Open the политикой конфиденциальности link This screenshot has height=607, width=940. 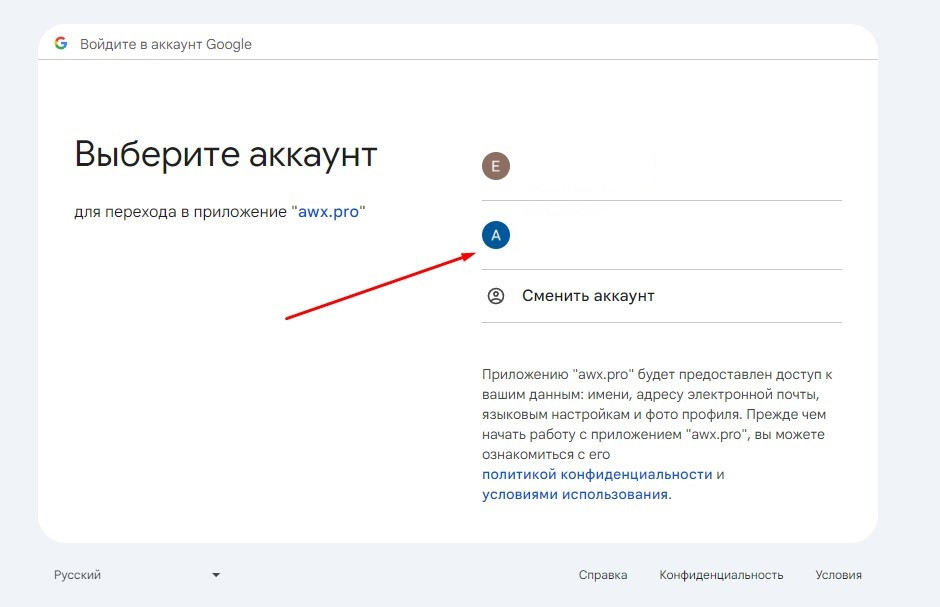pyautogui.click(x=597, y=474)
